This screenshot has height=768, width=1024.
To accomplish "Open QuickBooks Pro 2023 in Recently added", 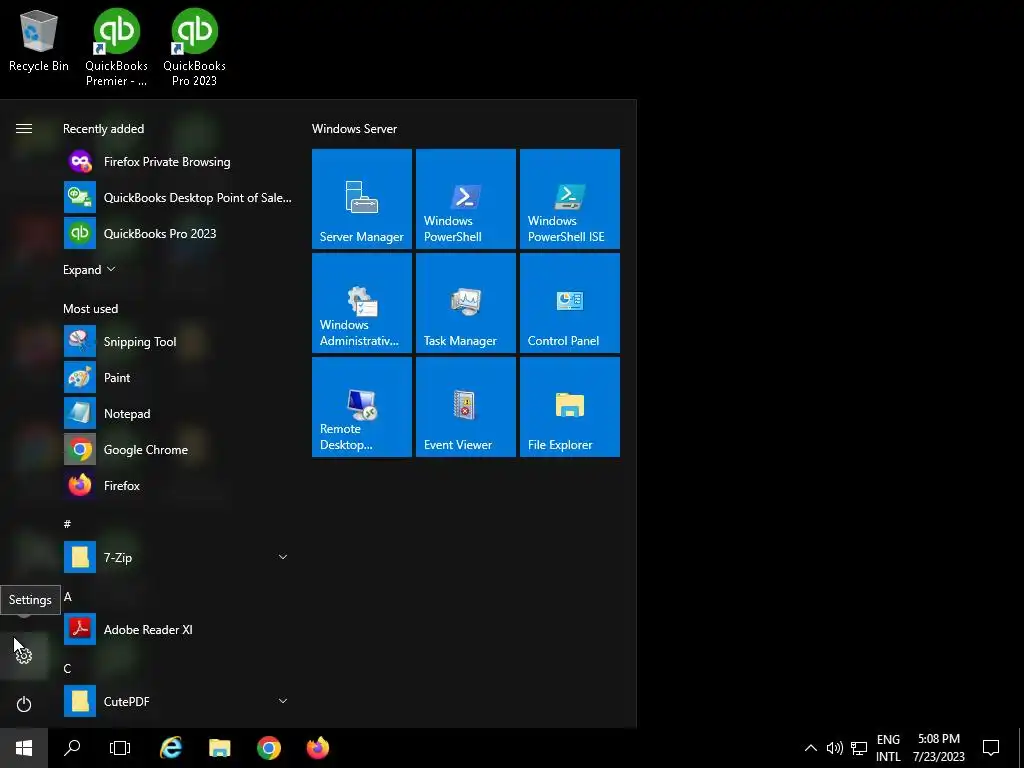I will coord(178,233).
